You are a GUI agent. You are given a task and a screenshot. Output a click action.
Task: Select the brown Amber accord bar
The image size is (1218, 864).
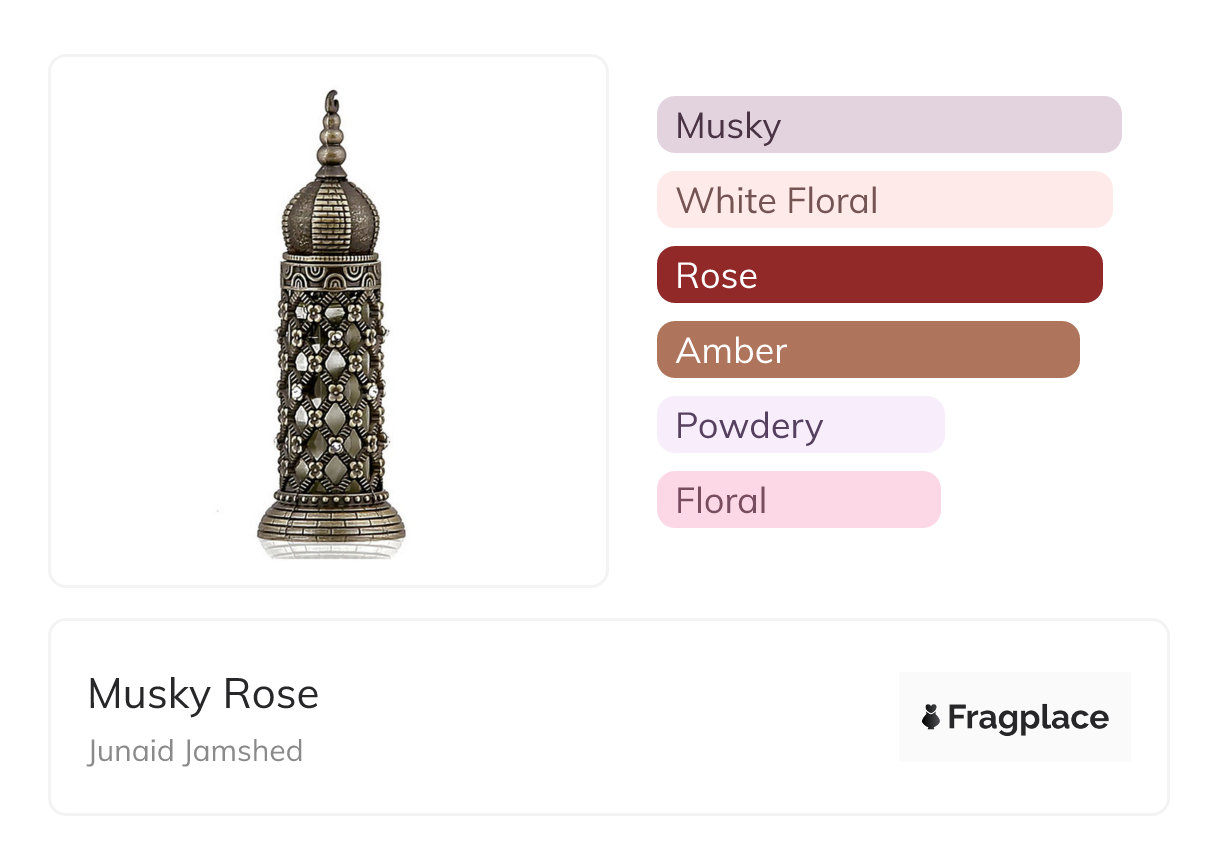(x=867, y=350)
